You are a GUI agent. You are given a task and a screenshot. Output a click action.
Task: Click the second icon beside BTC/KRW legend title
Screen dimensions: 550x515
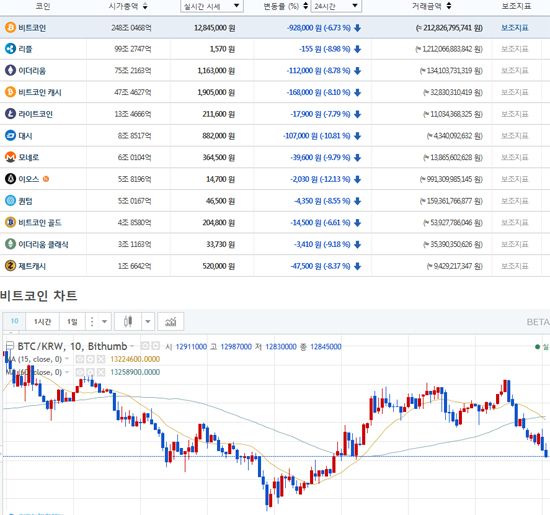coord(155,346)
